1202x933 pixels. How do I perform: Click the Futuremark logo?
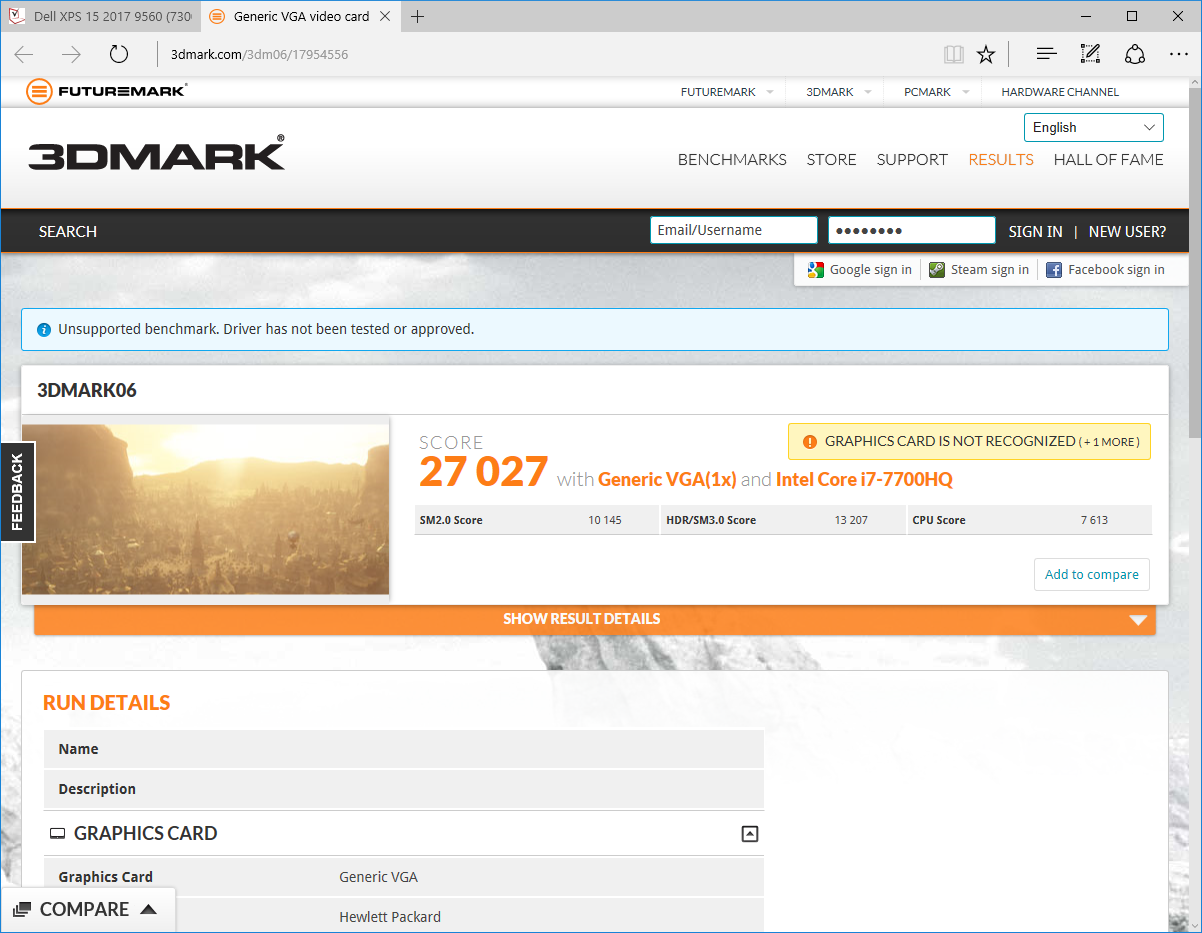tap(107, 91)
